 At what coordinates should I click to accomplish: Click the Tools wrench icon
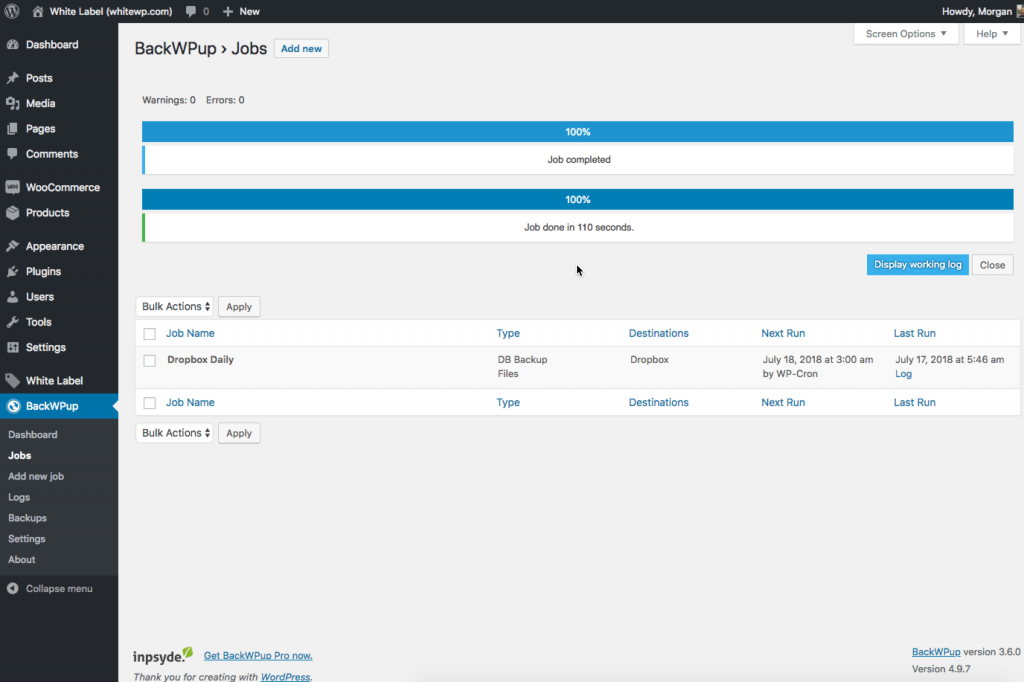pos(12,322)
